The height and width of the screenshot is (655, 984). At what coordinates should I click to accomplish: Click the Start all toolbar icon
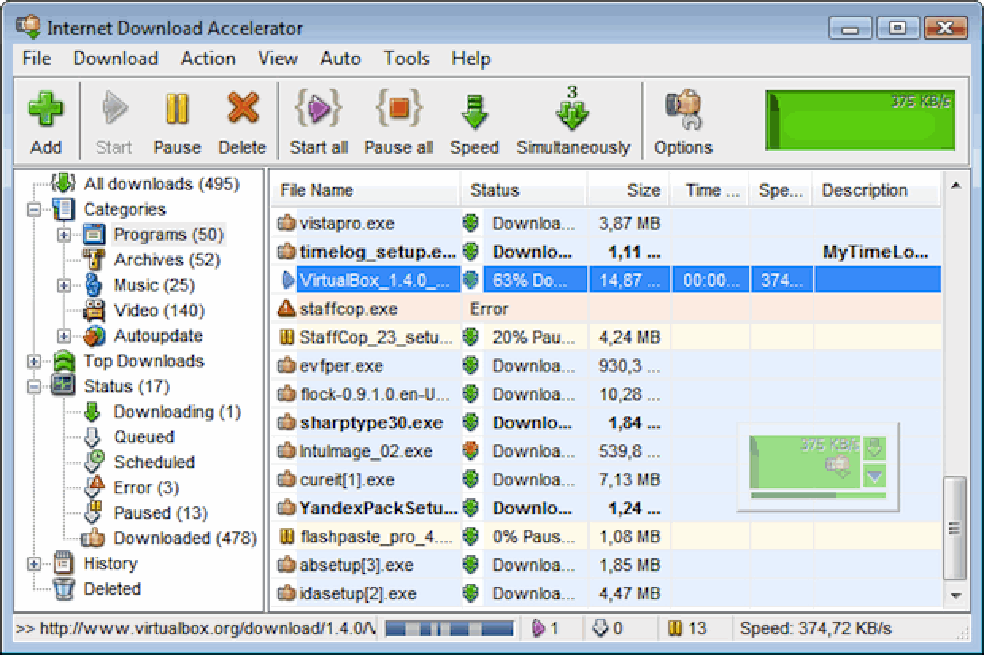(319, 121)
